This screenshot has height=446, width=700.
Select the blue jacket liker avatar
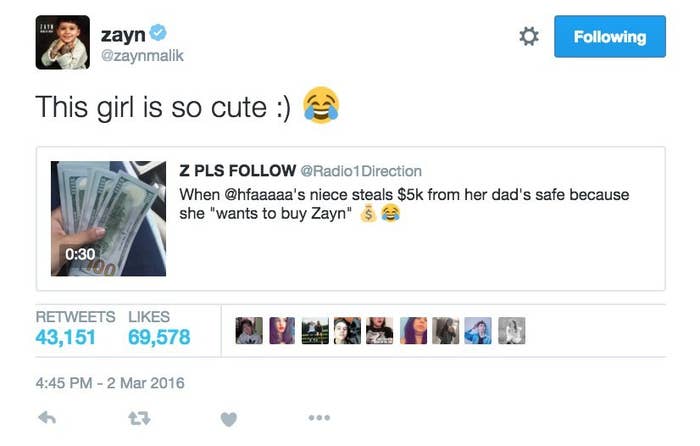point(478,330)
